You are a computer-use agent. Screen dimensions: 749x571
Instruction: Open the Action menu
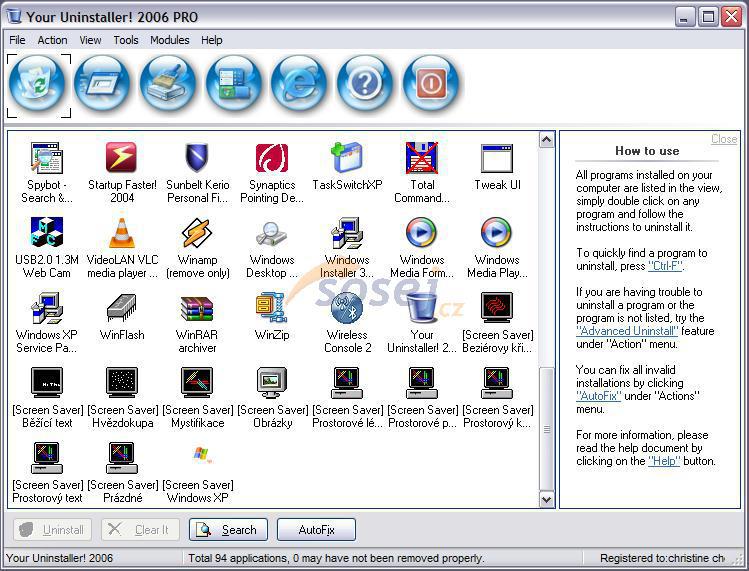[52, 40]
